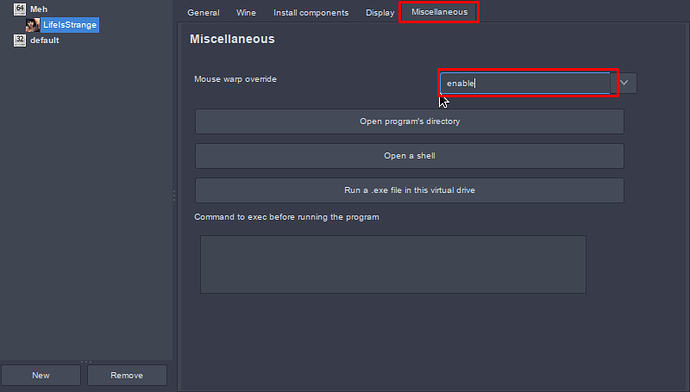Expand the Mouse warp override dropdown arrow
The width and height of the screenshot is (690, 392).
coord(624,83)
